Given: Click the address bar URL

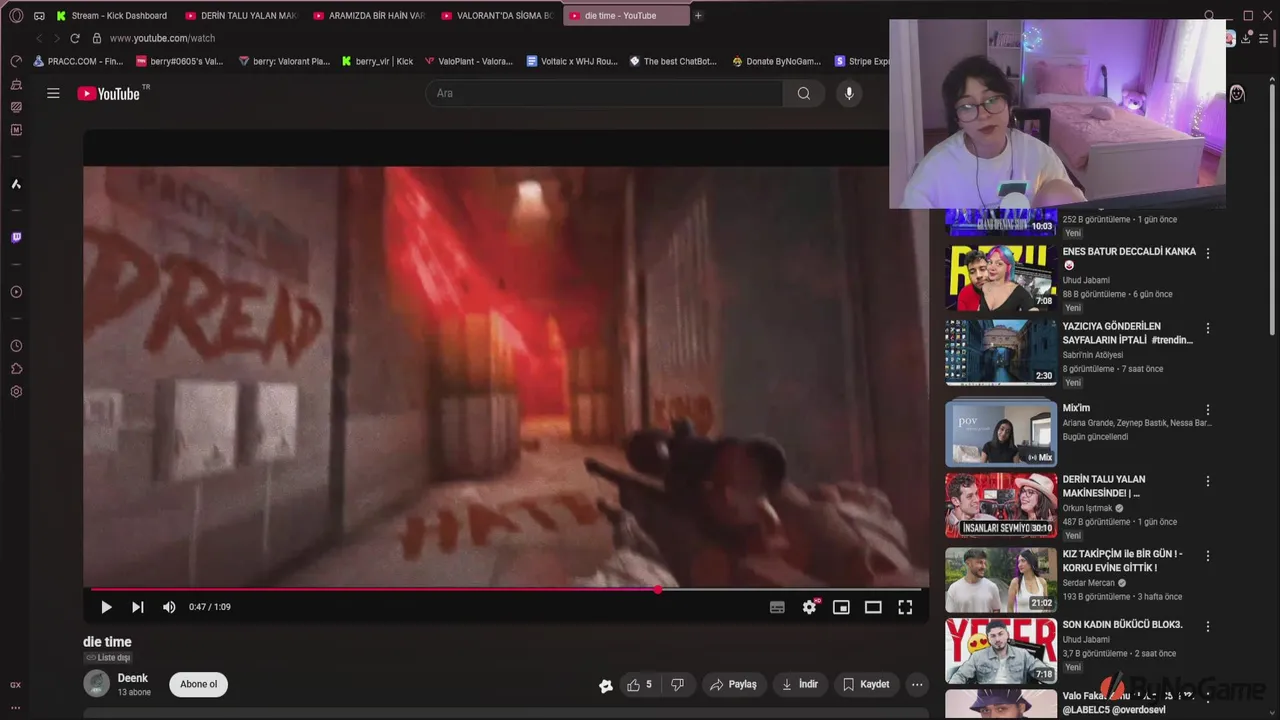Looking at the screenshot, I should pyautogui.click(x=162, y=38).
